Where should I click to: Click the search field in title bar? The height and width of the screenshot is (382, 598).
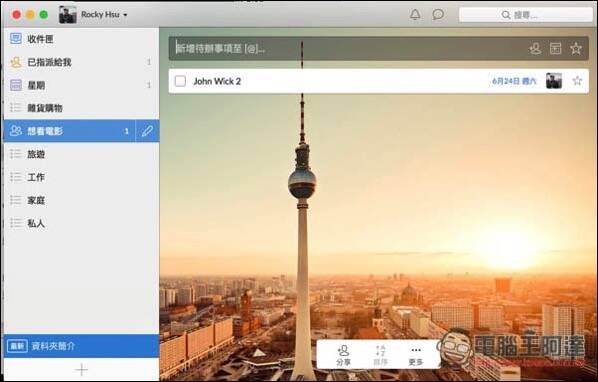[526, 15]
